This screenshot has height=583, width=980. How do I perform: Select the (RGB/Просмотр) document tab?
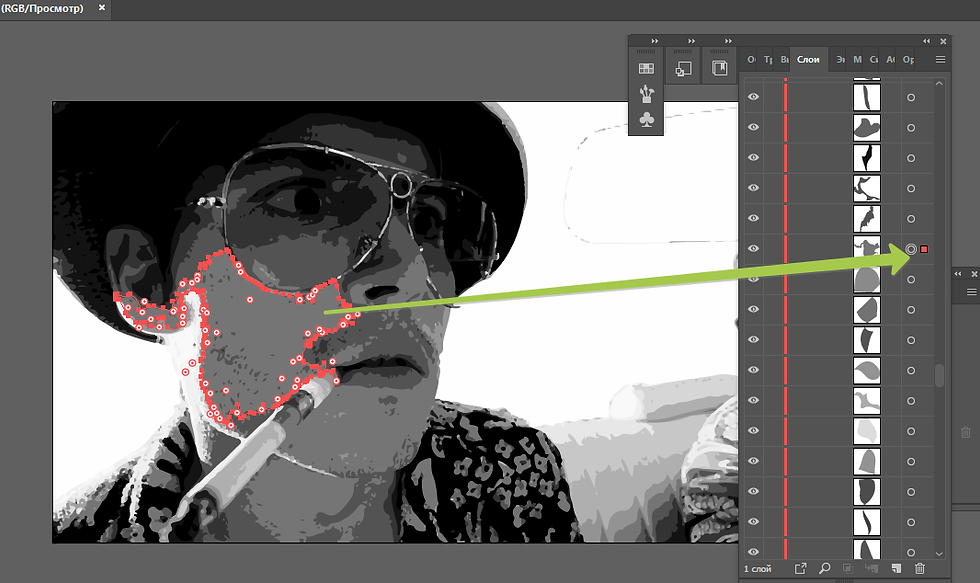pyautogui.click(x=42, y=8)
